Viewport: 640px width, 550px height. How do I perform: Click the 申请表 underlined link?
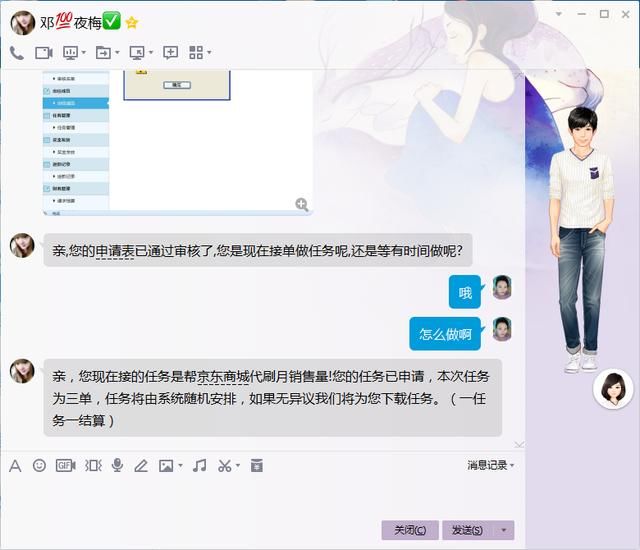[x=115, y=251]
